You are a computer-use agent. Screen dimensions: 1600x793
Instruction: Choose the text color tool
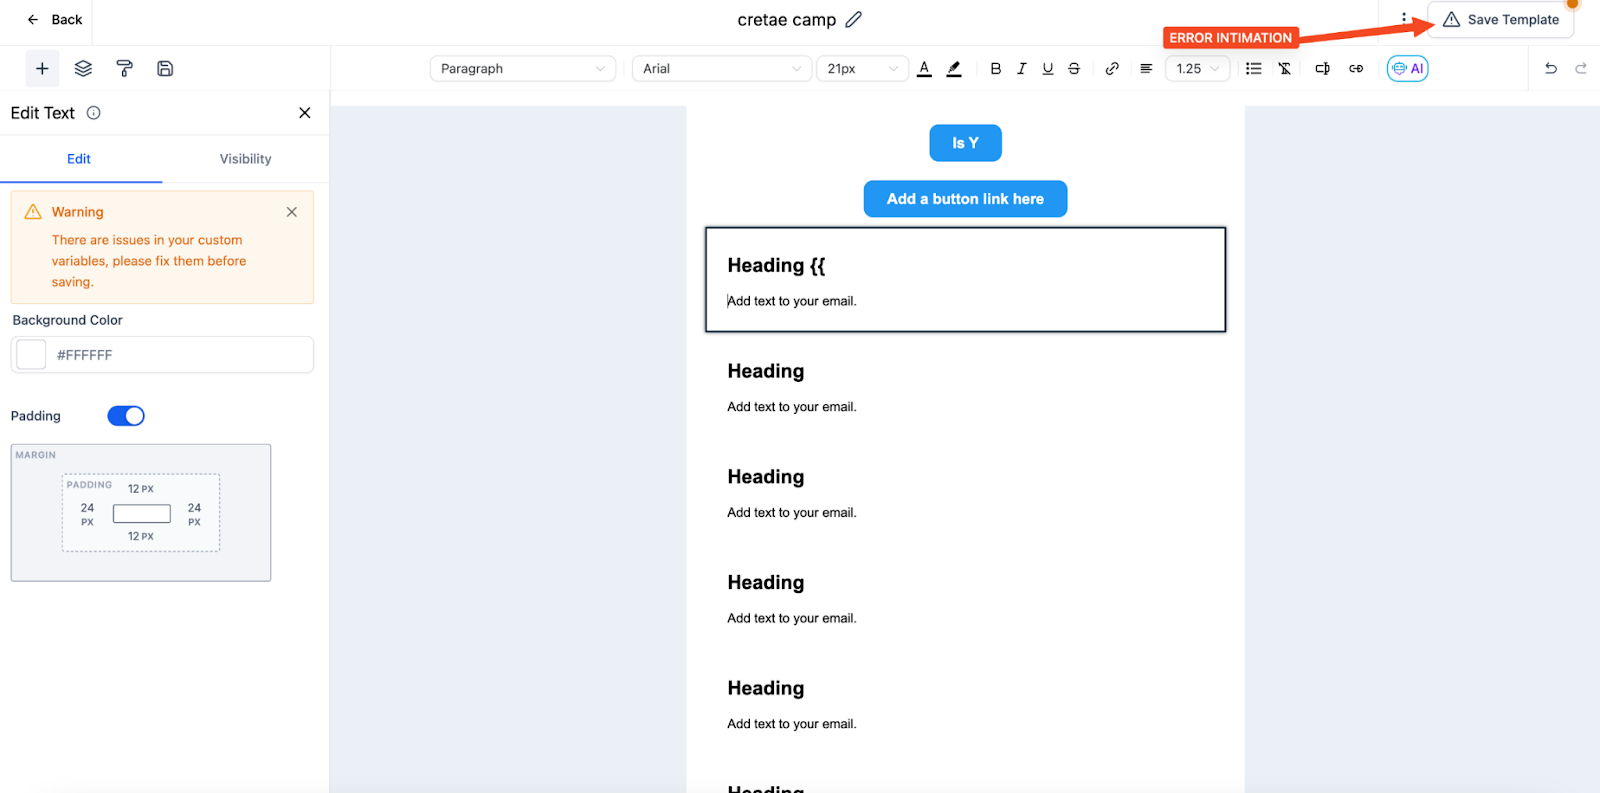pos(924,69)
